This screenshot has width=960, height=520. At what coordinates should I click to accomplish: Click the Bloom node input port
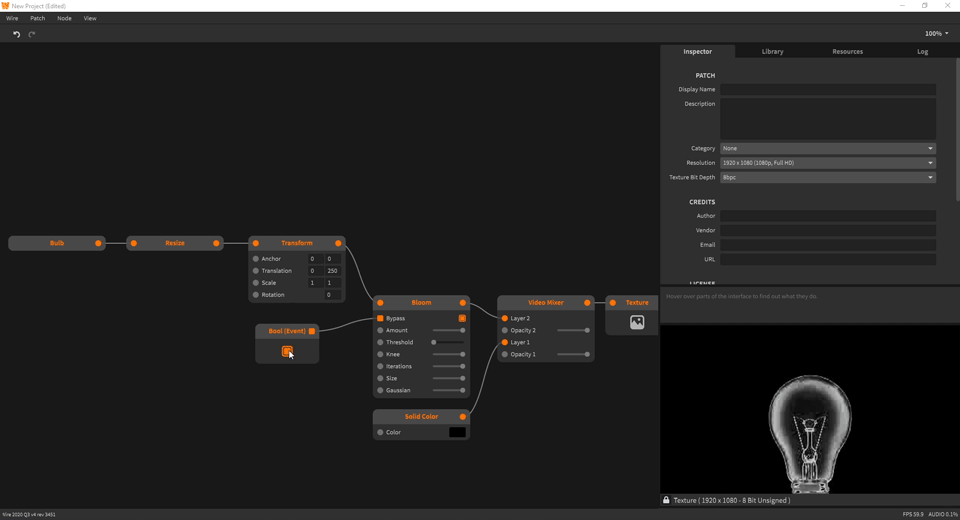(x=380, y=303)
